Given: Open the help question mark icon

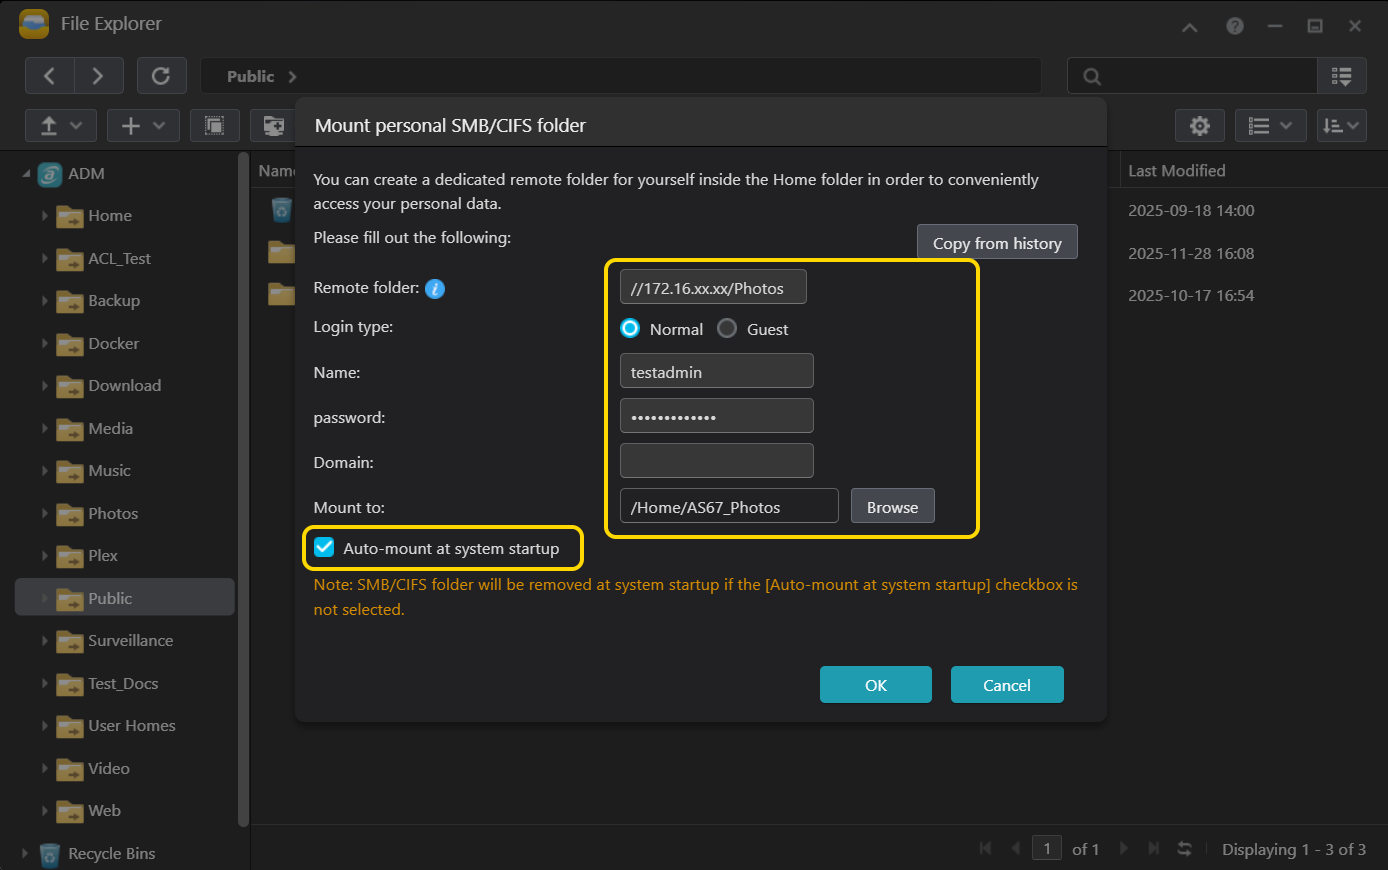Looking at the screenshot, I should pyautogui.click(x=1235, y=26).
